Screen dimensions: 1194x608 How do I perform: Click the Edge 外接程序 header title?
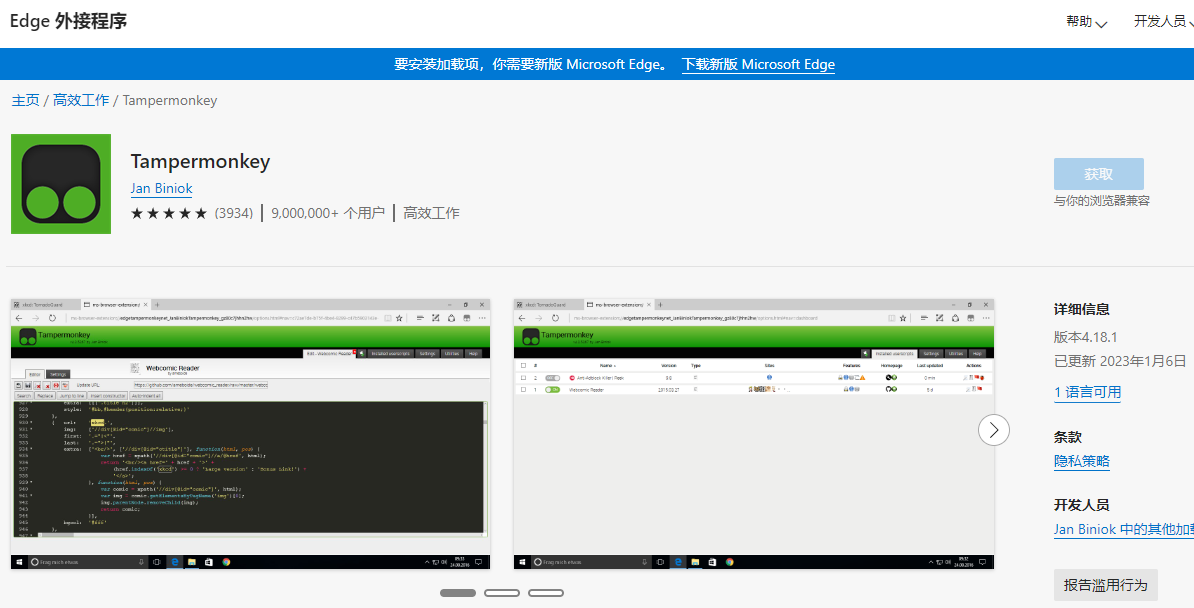69,21
